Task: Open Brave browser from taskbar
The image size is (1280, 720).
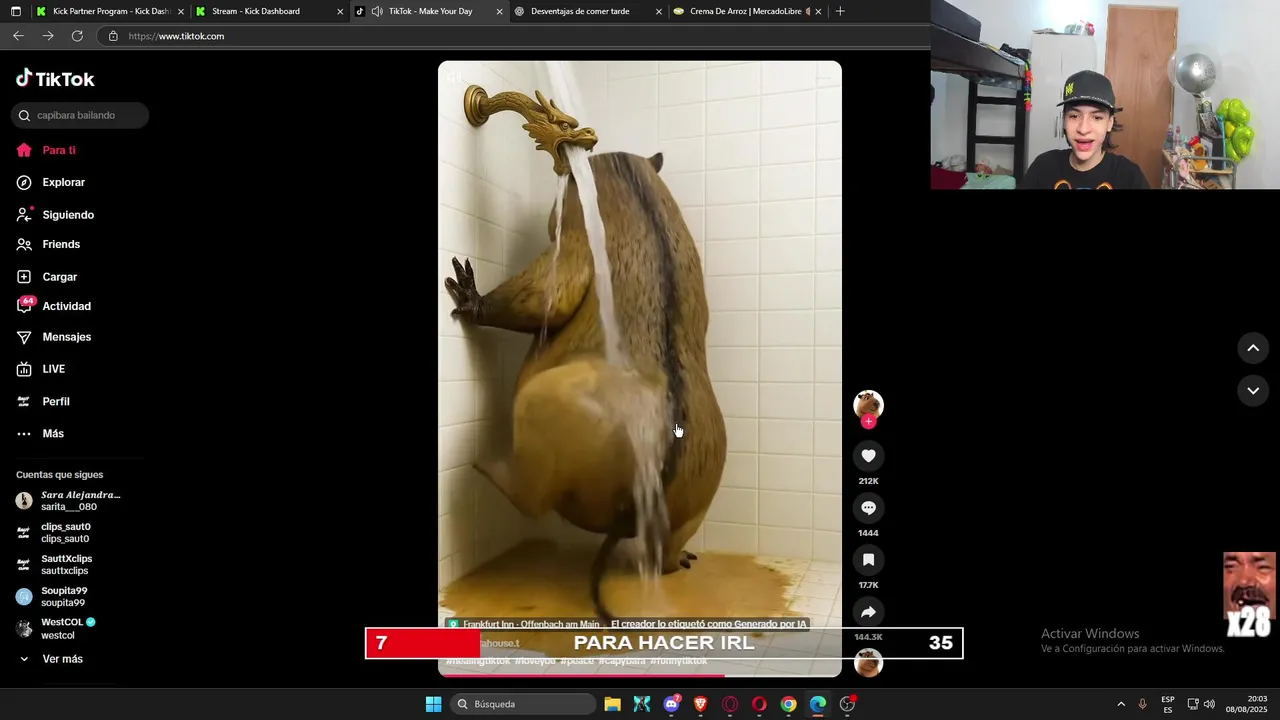Action: tap(701, 704)
